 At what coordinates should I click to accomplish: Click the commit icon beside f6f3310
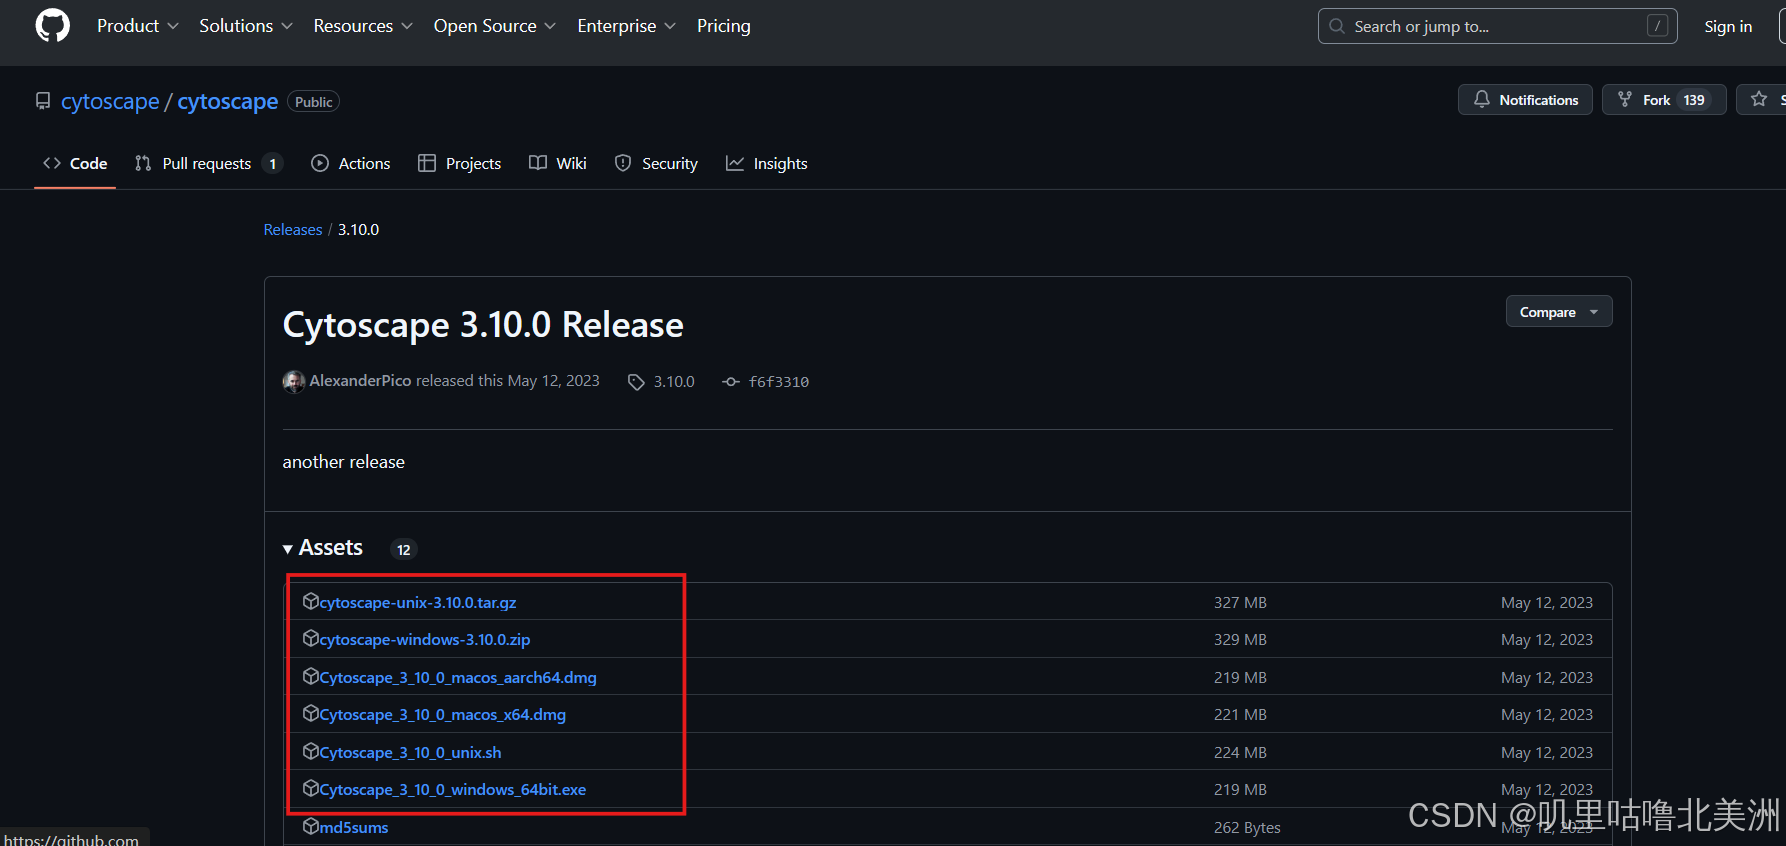point(731,382)
